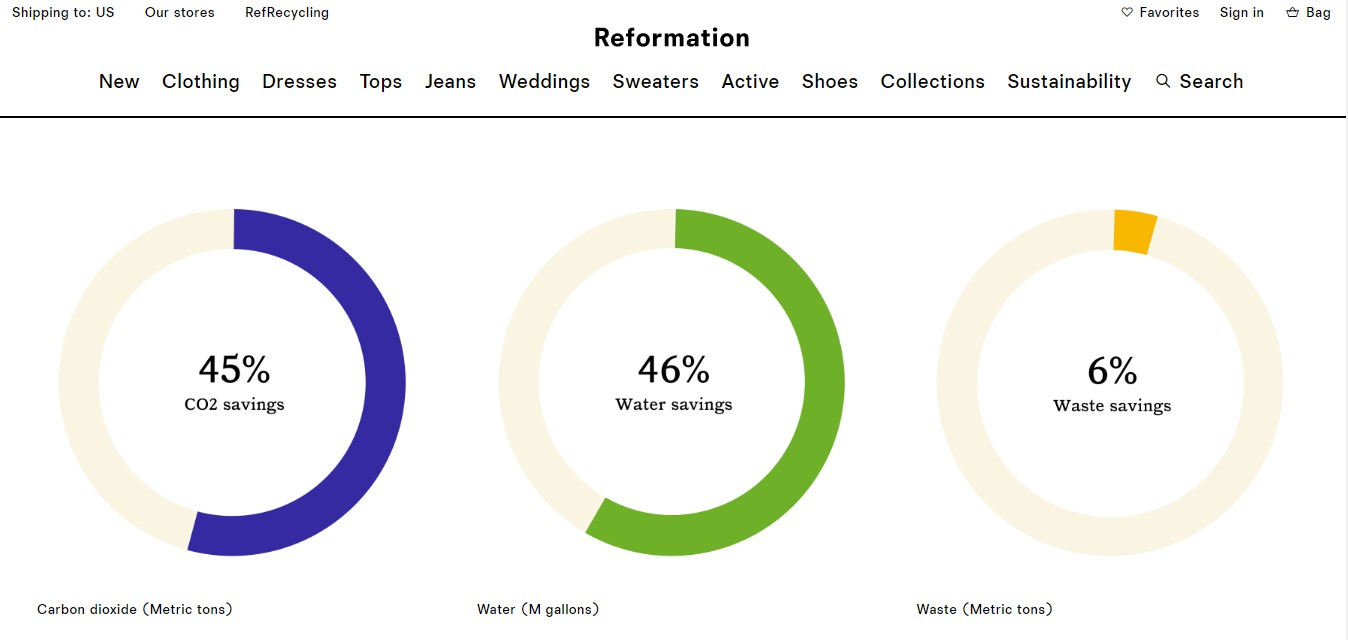The image size is (1348, 640).
Task: Open the shopping Bag icon
Action: click(1292, 13)
